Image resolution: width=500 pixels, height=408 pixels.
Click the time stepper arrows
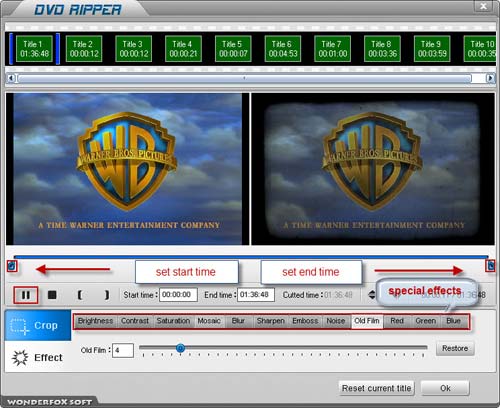[372, 295]
